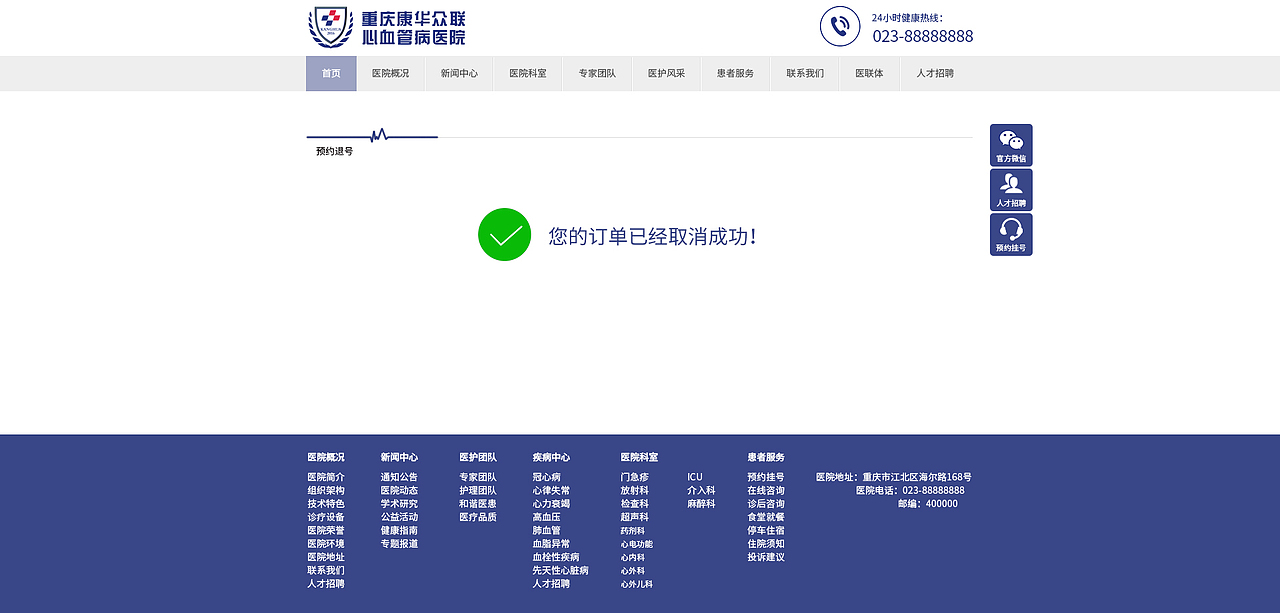Click the 健康指南 footer link
The width and height of the screenshot is (1280, 613).
399,529
